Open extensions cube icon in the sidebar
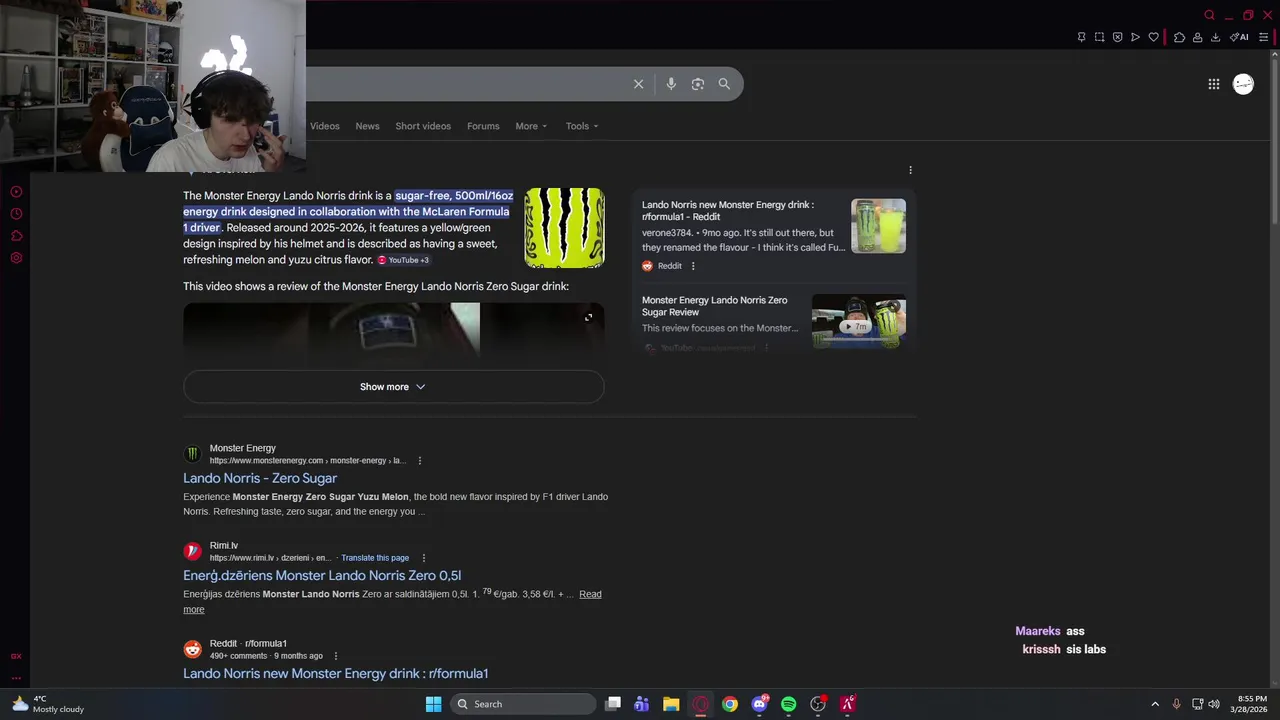This screenshot has height=720, width=1280. tap(16, 236)
